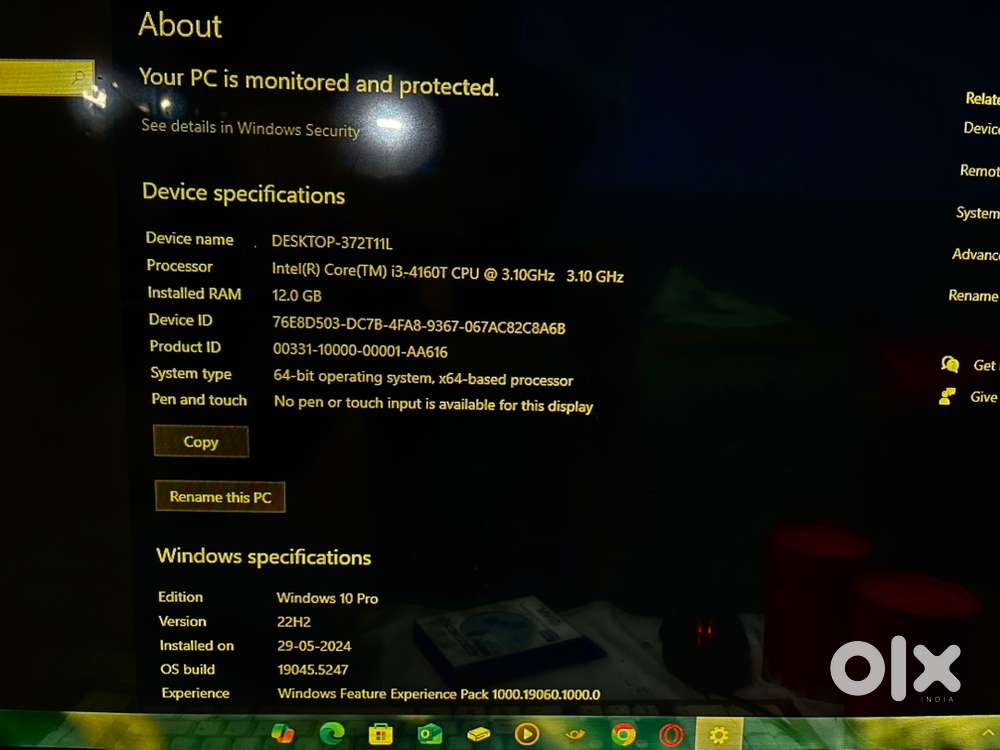Copy the device specifications
The width and height of the screenshot is (1000, 750).
click(201, 441)
